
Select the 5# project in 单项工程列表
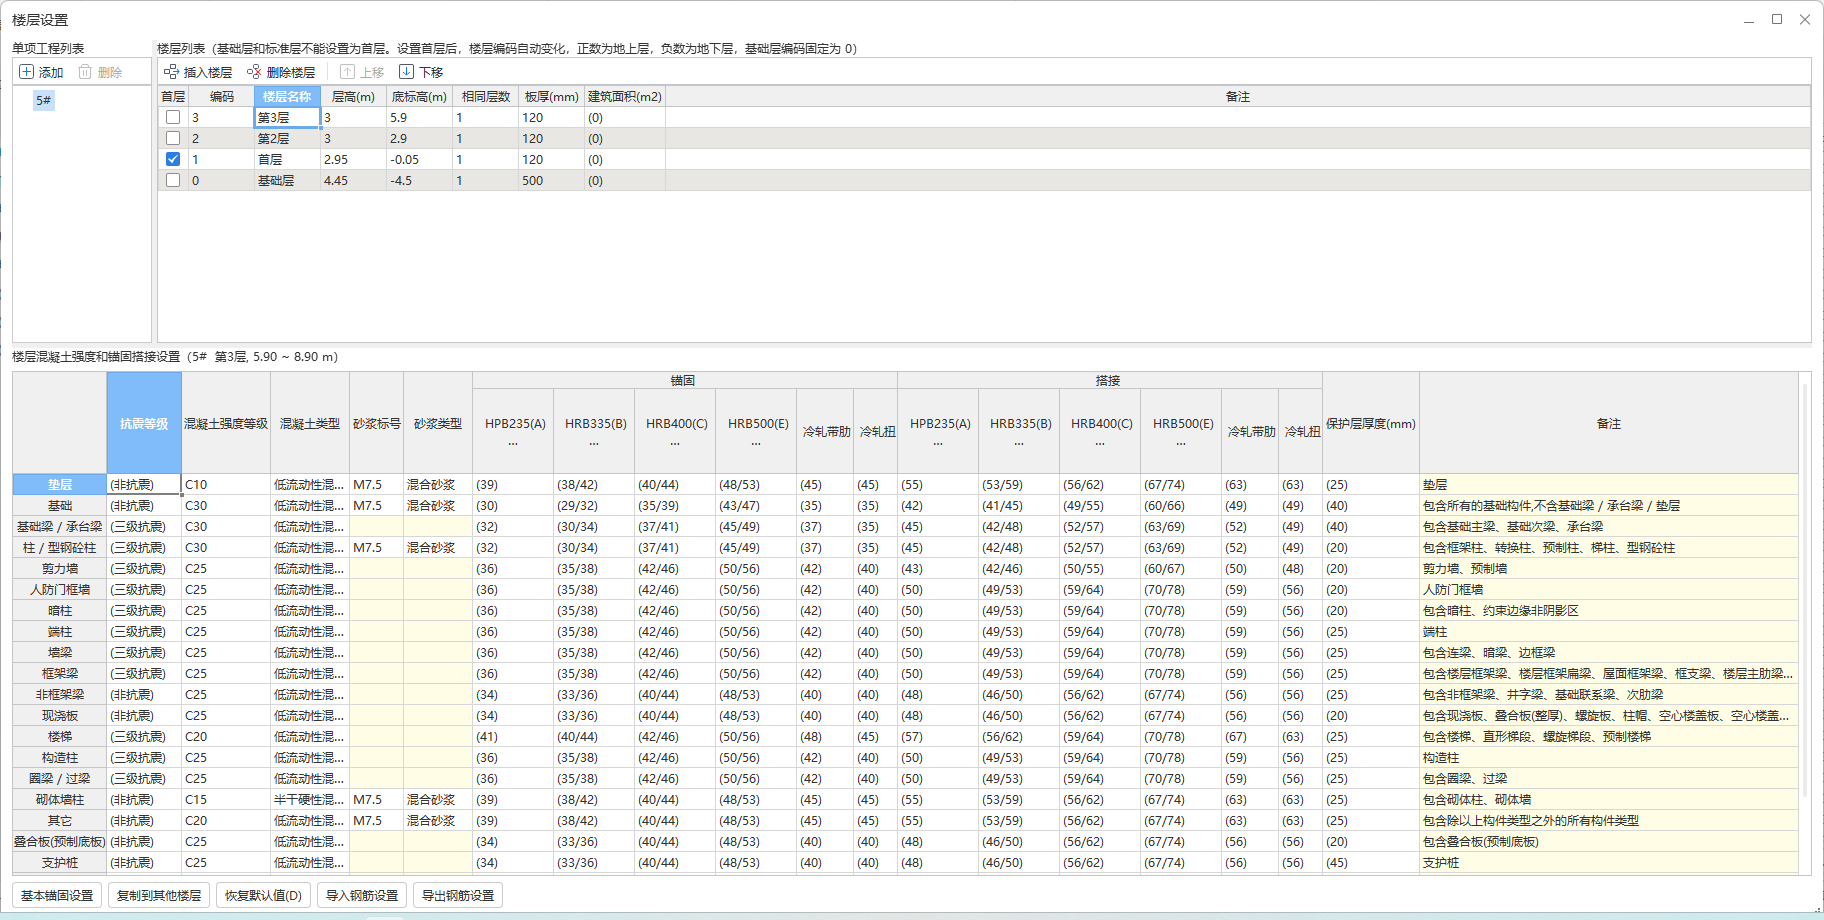click(x=43, y=100)
